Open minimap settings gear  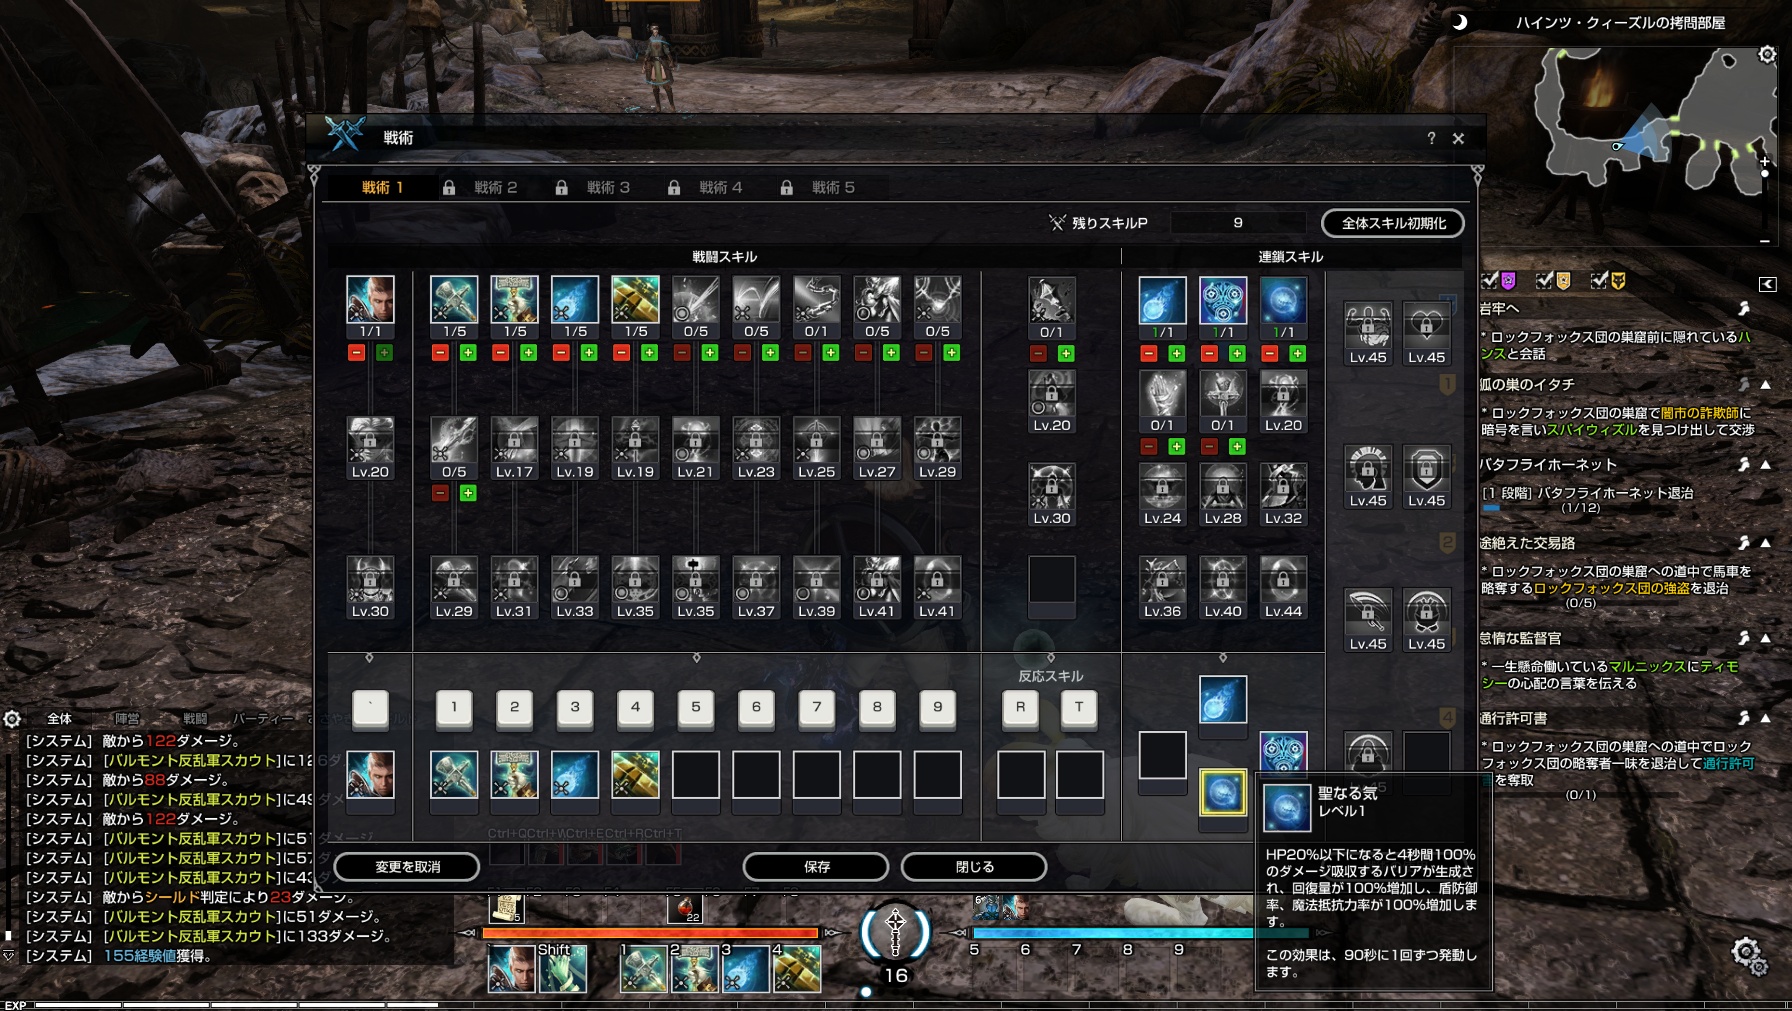tap(1767, 55)
